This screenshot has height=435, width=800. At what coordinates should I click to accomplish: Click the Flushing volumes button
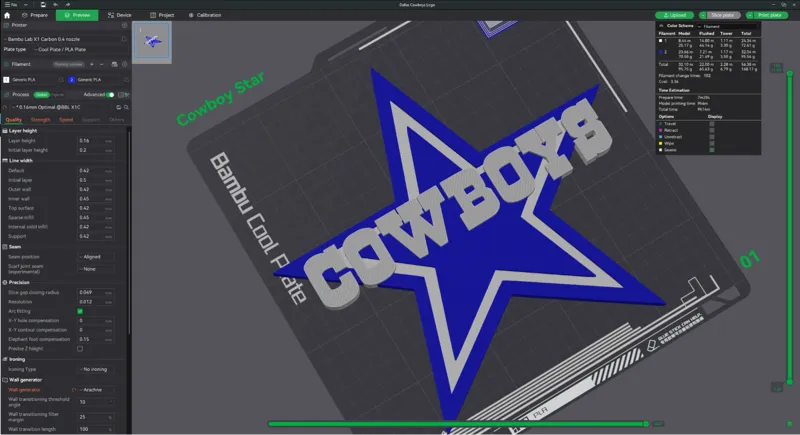click(68, 64)
